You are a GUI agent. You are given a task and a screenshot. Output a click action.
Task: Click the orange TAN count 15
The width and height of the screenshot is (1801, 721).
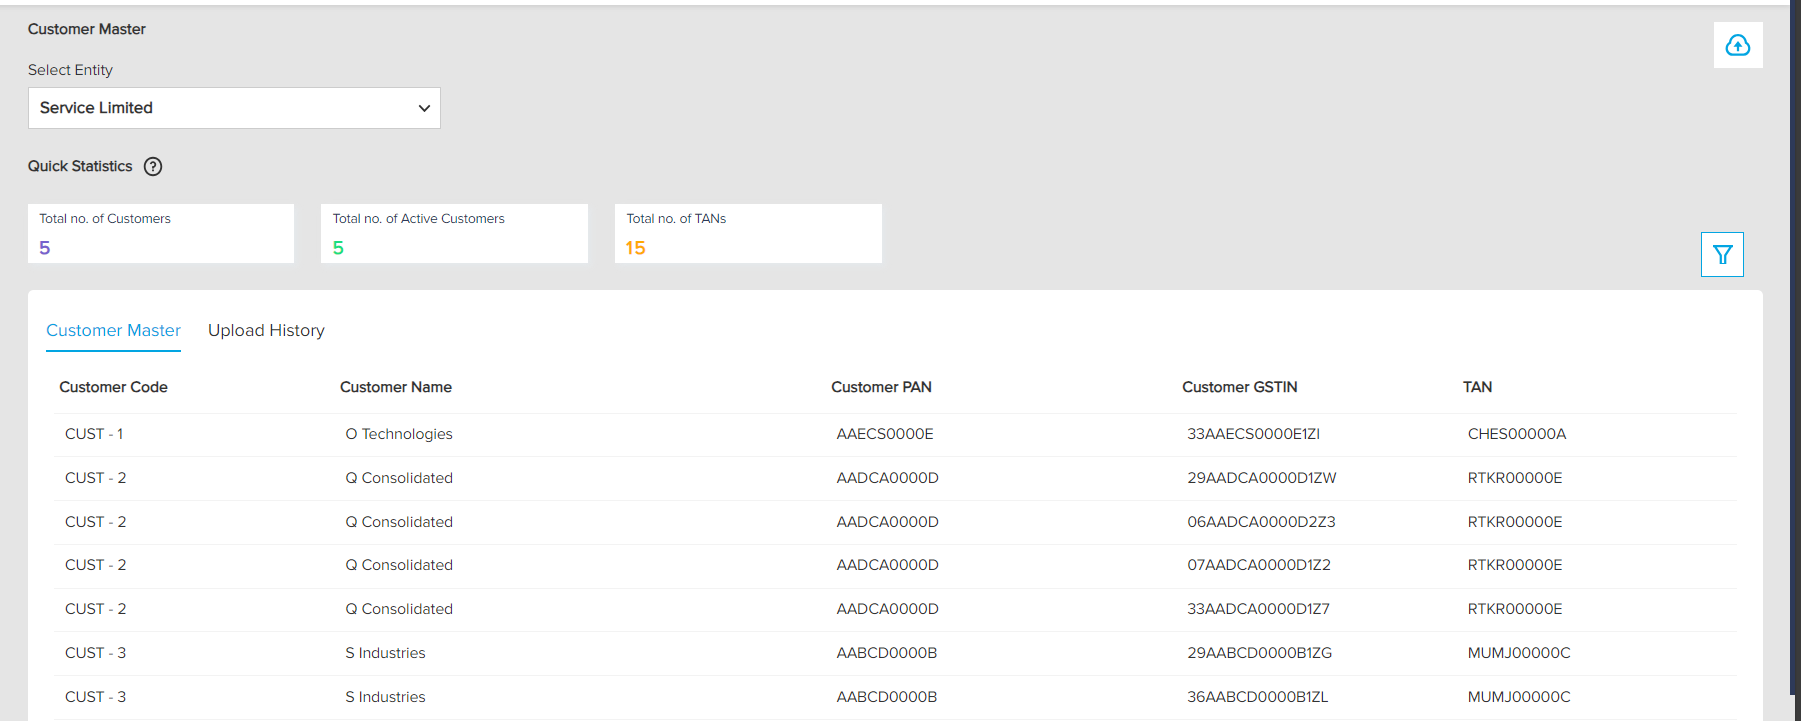pos(636,248)
